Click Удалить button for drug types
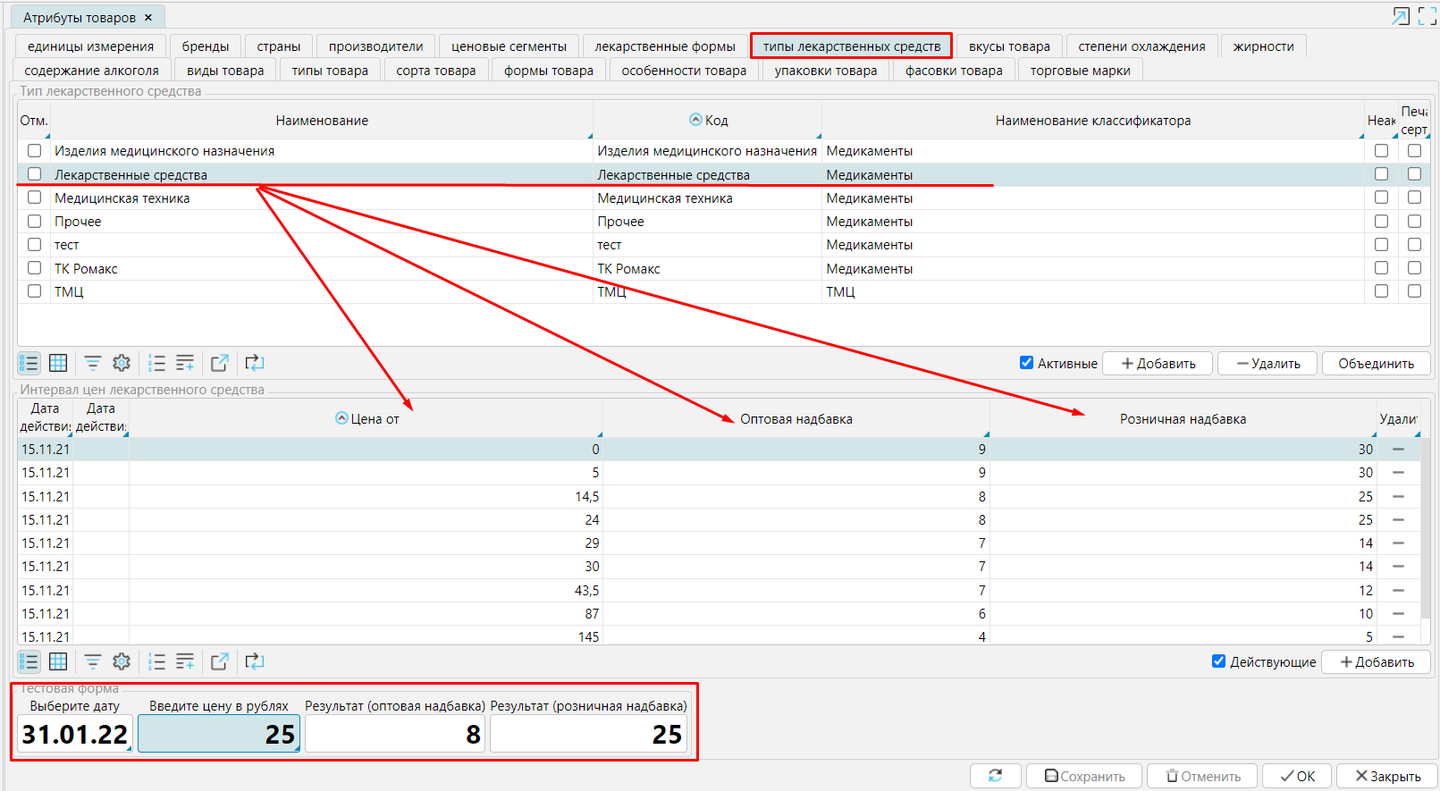 [x=1267, y=363]
